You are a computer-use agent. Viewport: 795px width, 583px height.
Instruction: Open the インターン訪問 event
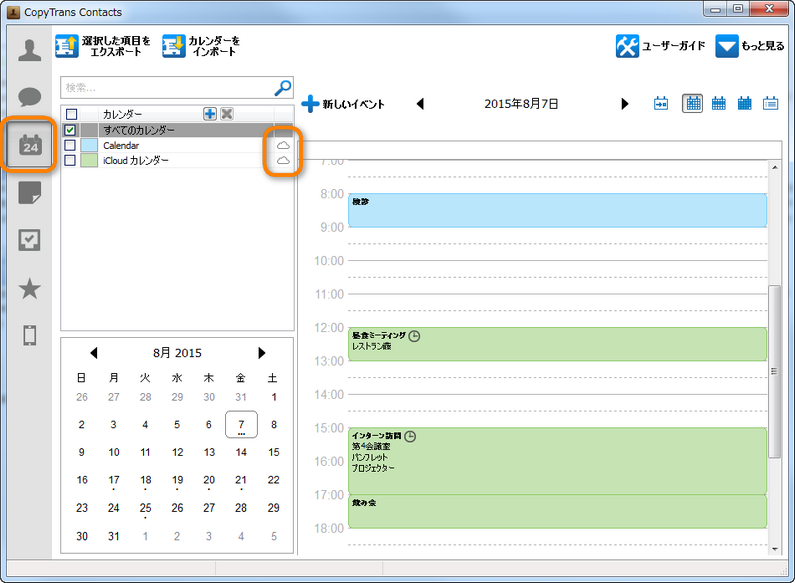coord(557,461)
